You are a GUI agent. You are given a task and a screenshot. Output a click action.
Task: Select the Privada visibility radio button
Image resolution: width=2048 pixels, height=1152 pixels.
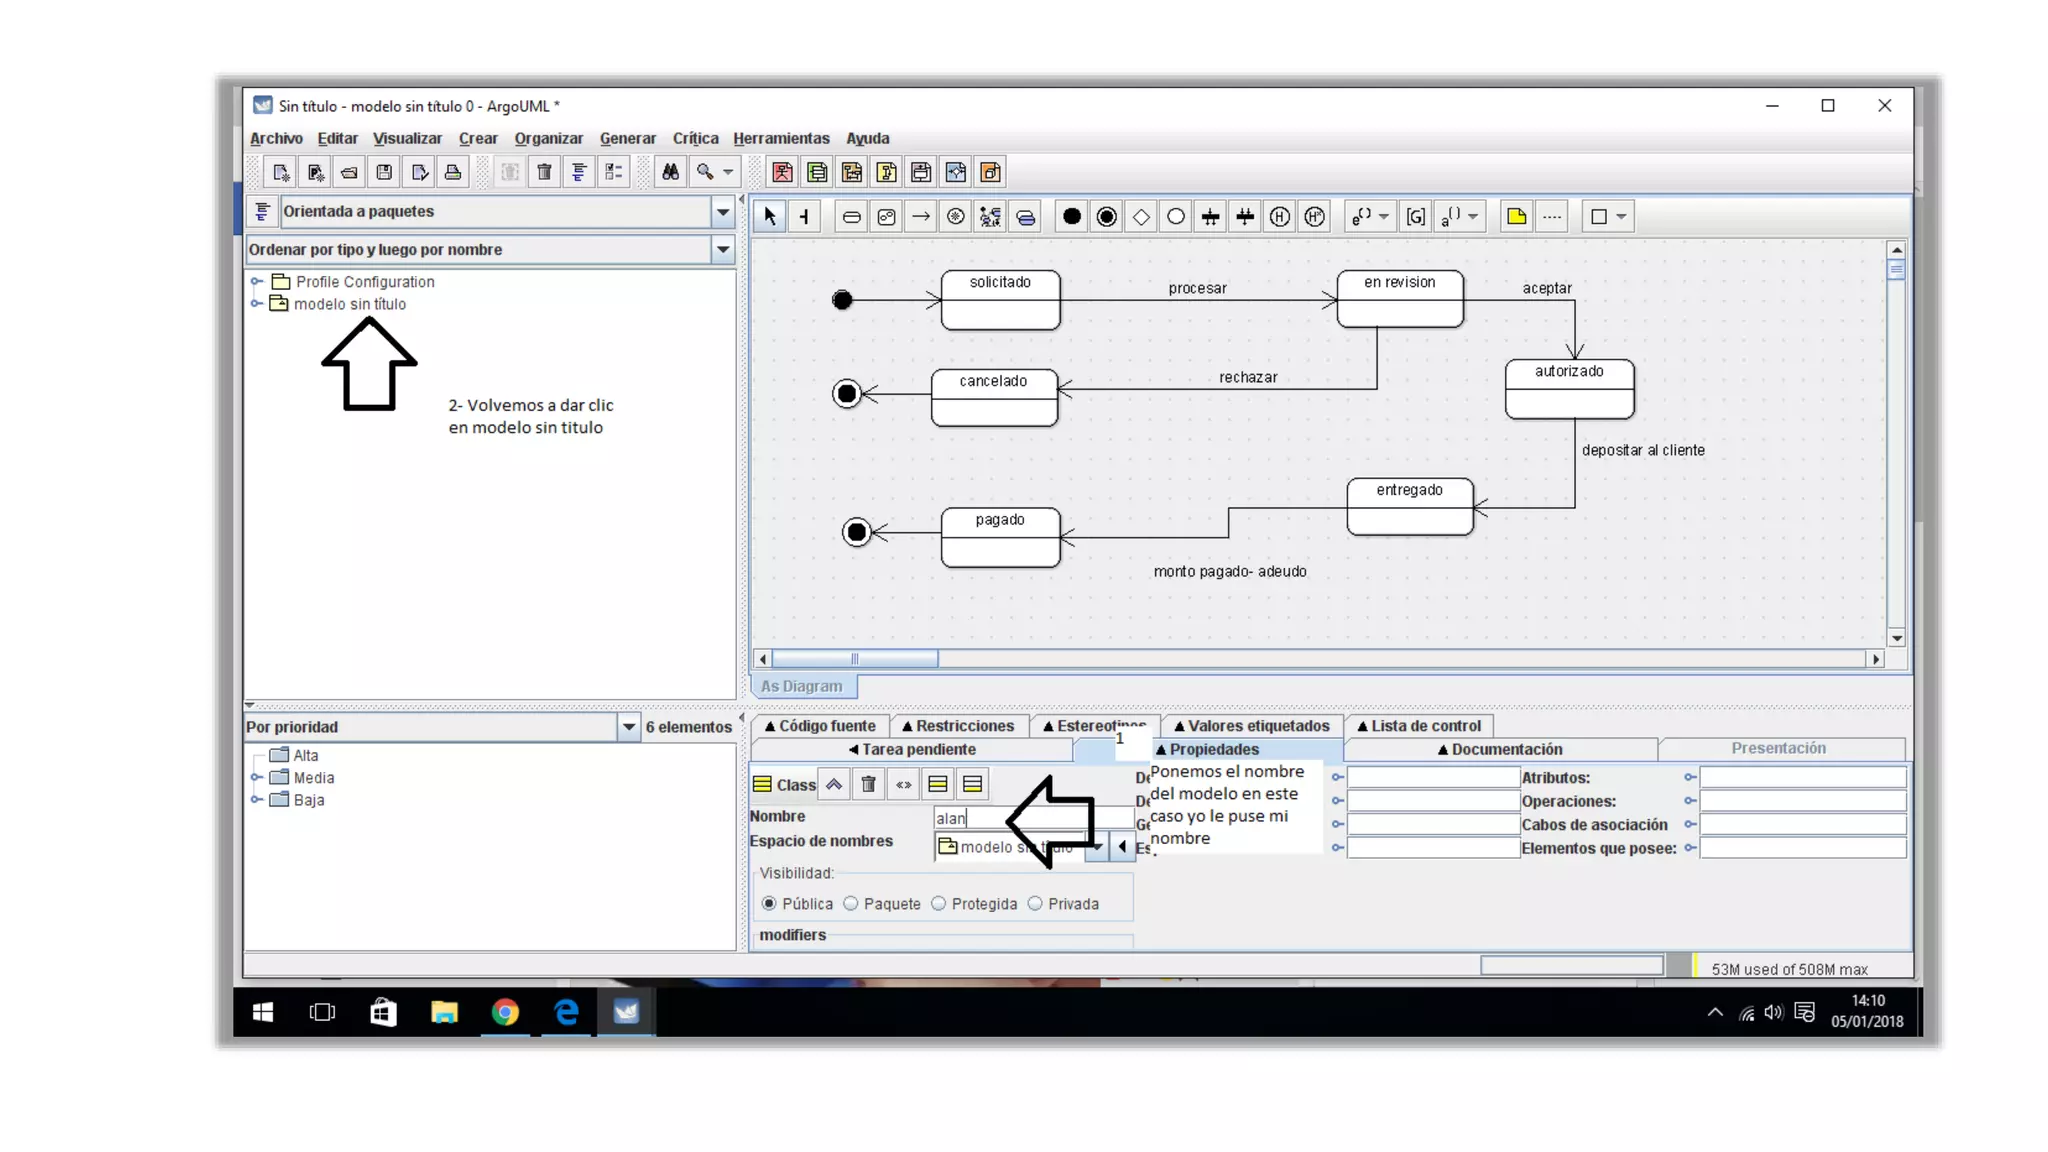1035,903
